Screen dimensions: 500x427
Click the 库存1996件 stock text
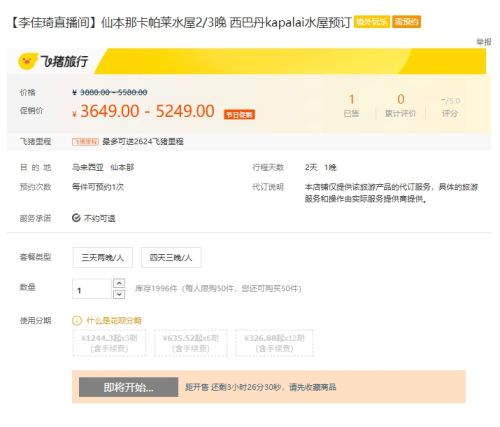(156, 288)
